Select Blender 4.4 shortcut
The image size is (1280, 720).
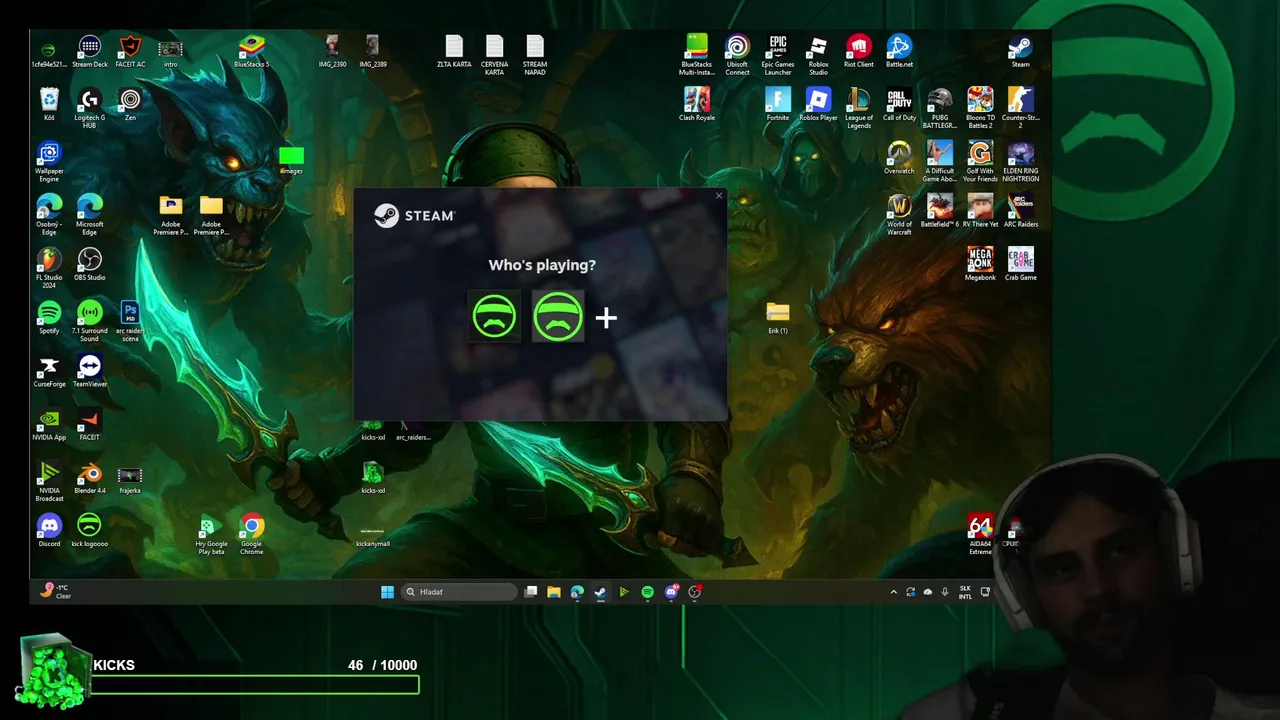point(90,478)
